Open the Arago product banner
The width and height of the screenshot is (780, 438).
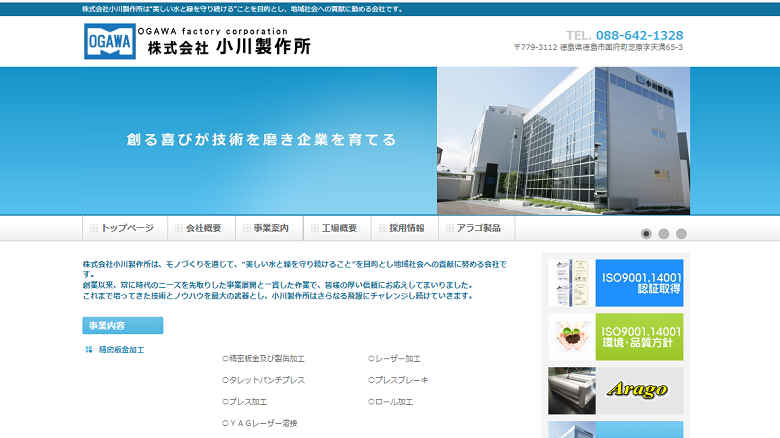[x=615, y=390]
